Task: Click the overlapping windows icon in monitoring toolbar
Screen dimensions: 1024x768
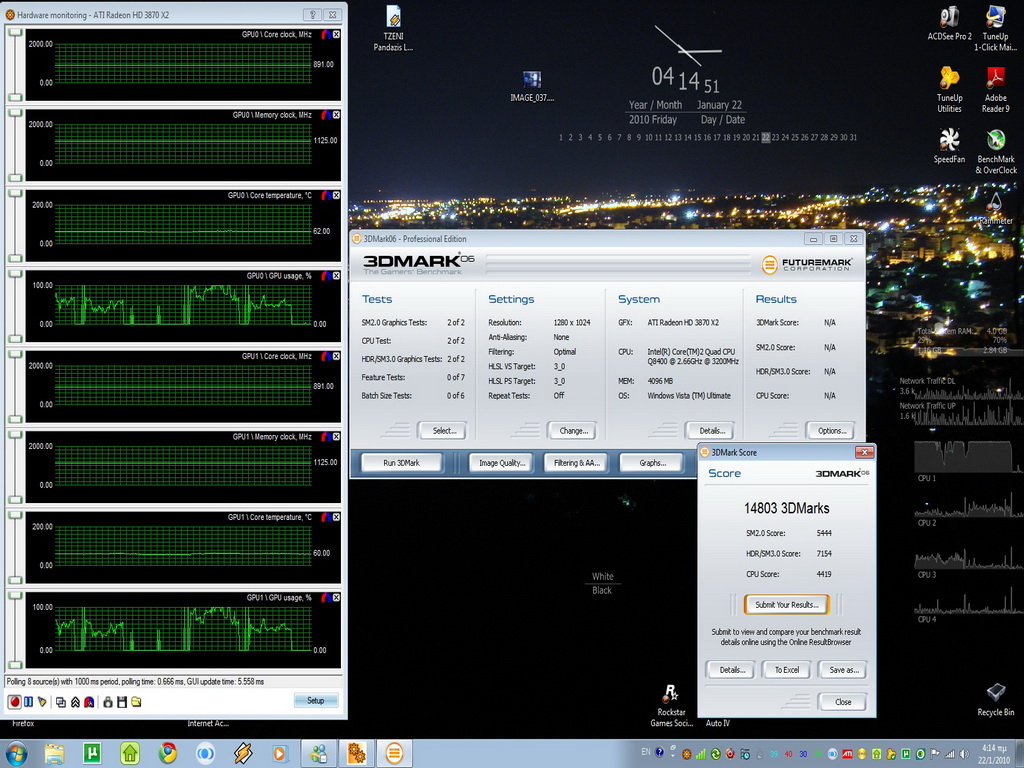Action: 61,701
